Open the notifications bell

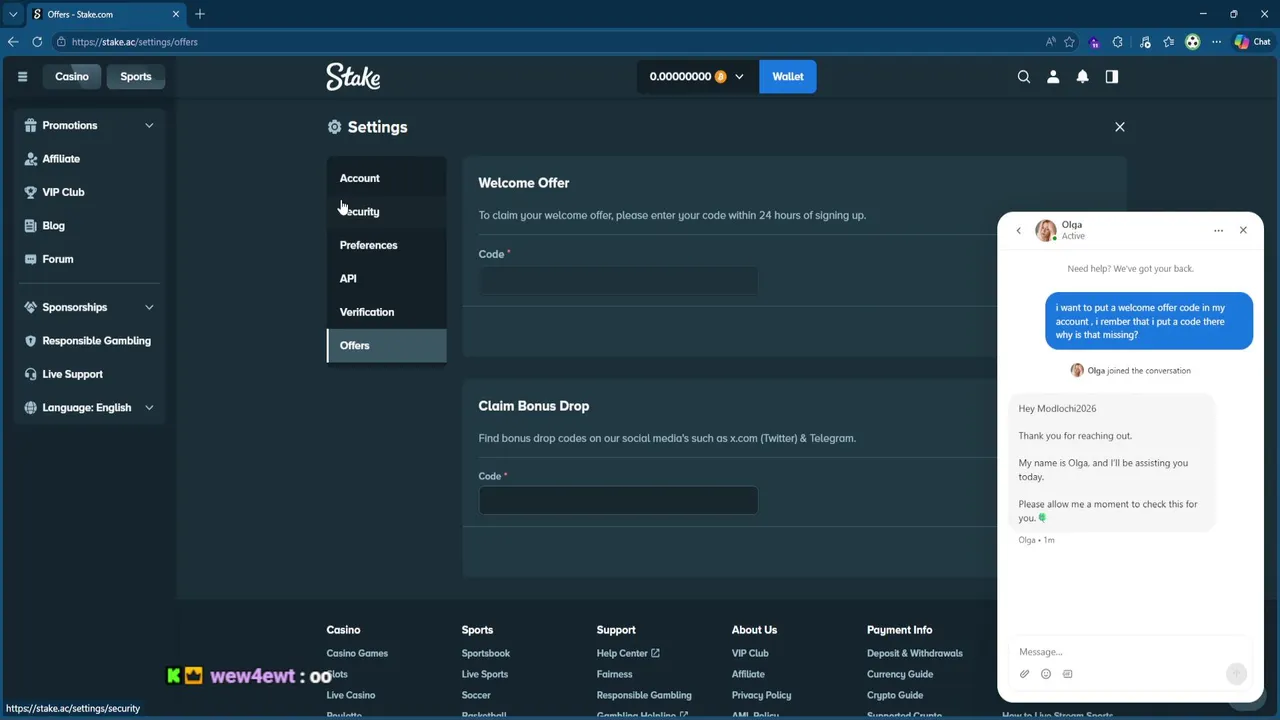(1082, 76)
